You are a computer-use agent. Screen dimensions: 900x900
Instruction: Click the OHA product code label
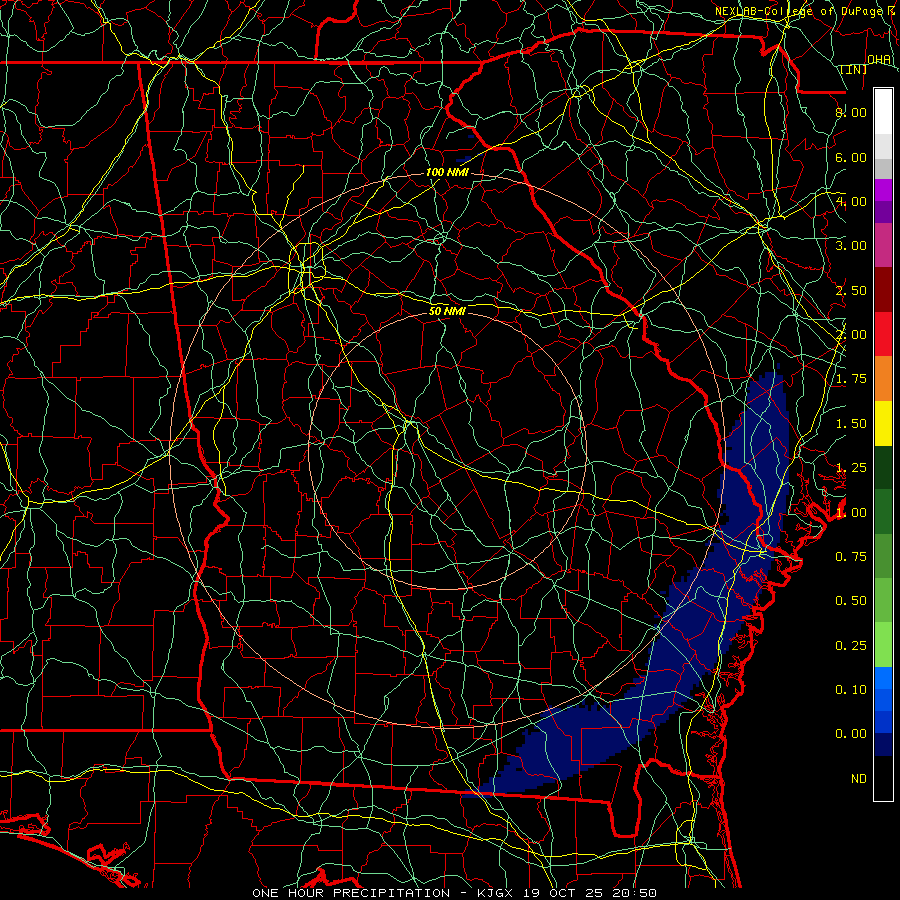click(879, 59)
